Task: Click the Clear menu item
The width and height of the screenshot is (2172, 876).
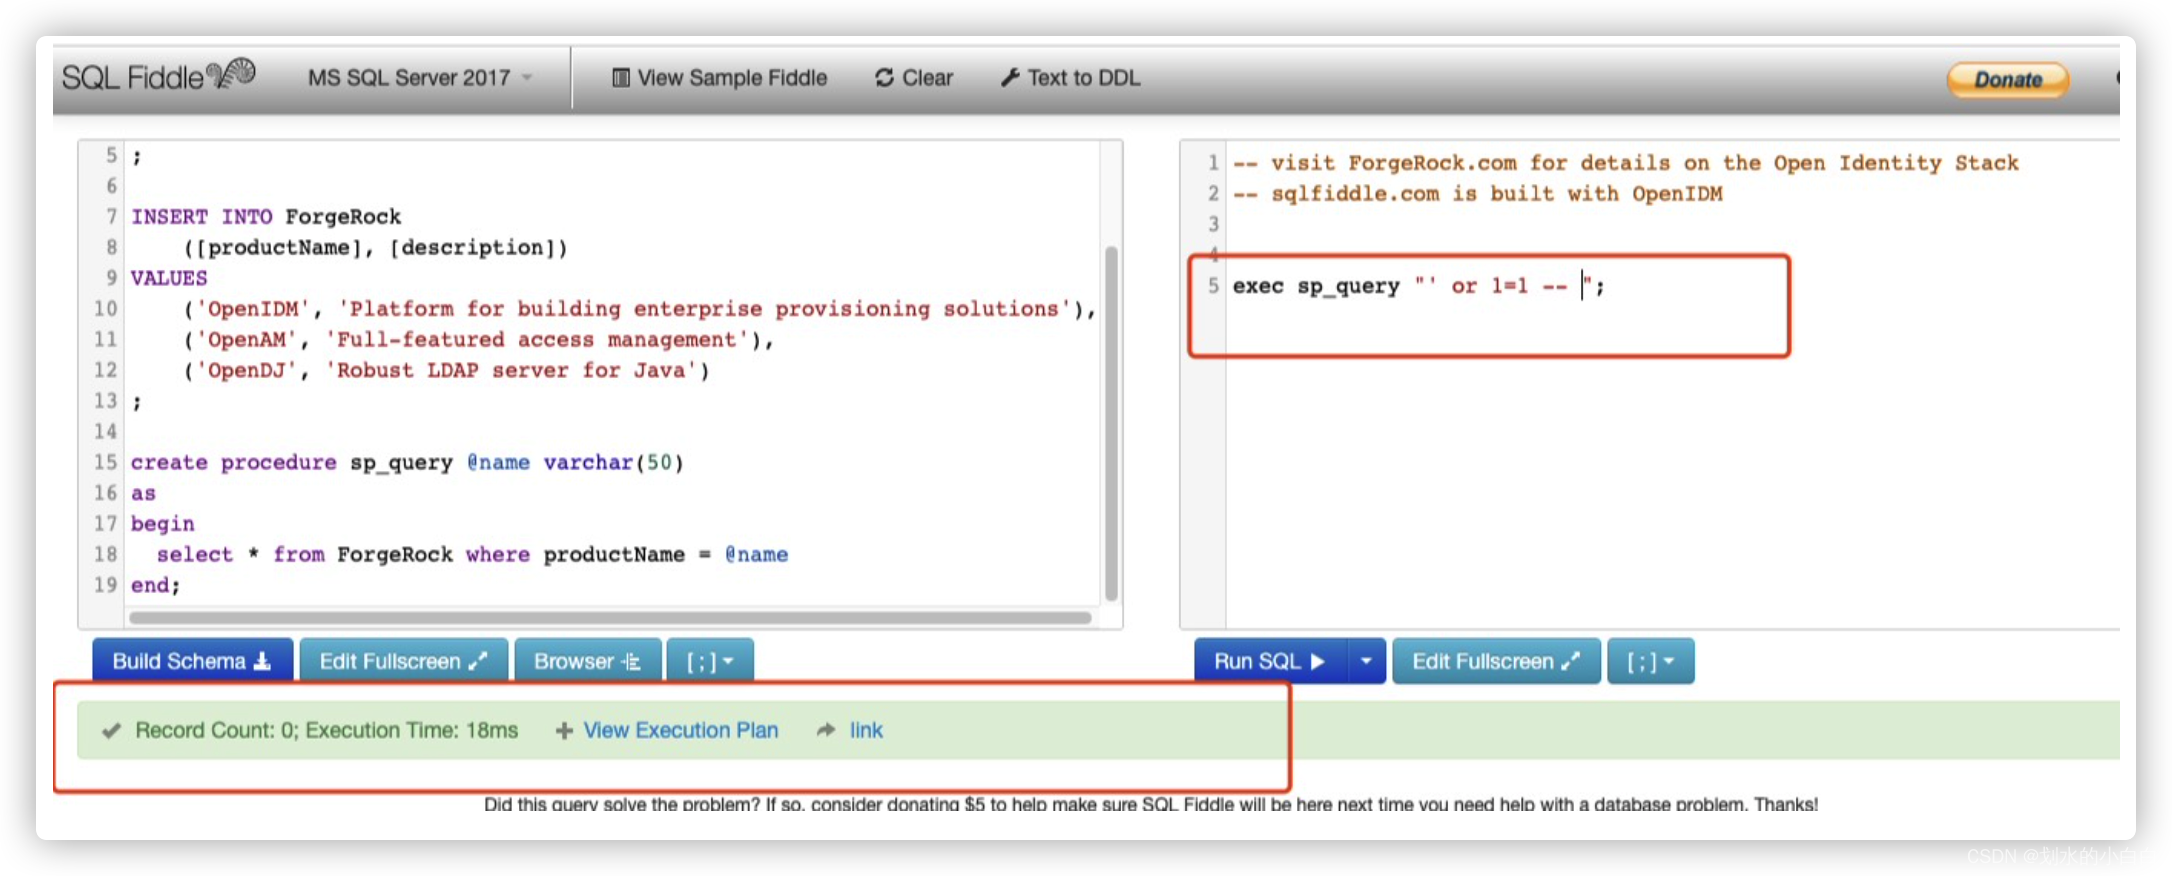Action: coord(914,78)
